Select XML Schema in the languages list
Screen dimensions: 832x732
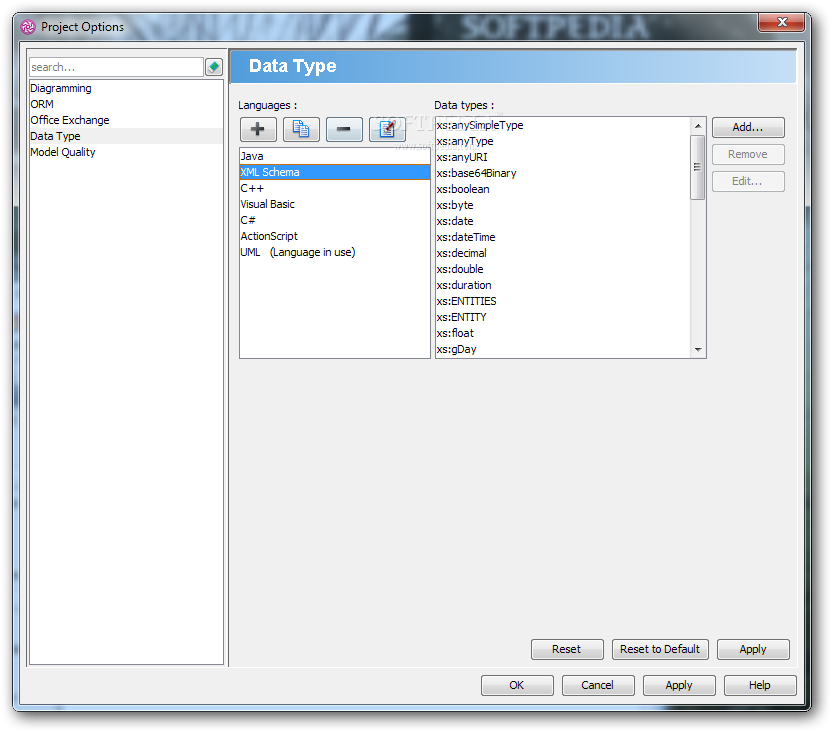[334, 172]
